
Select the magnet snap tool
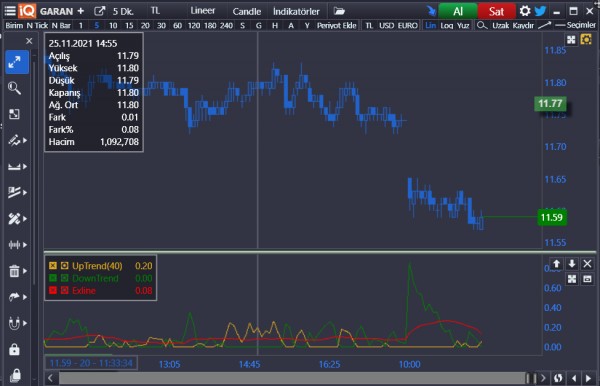[x=15, y=323]
